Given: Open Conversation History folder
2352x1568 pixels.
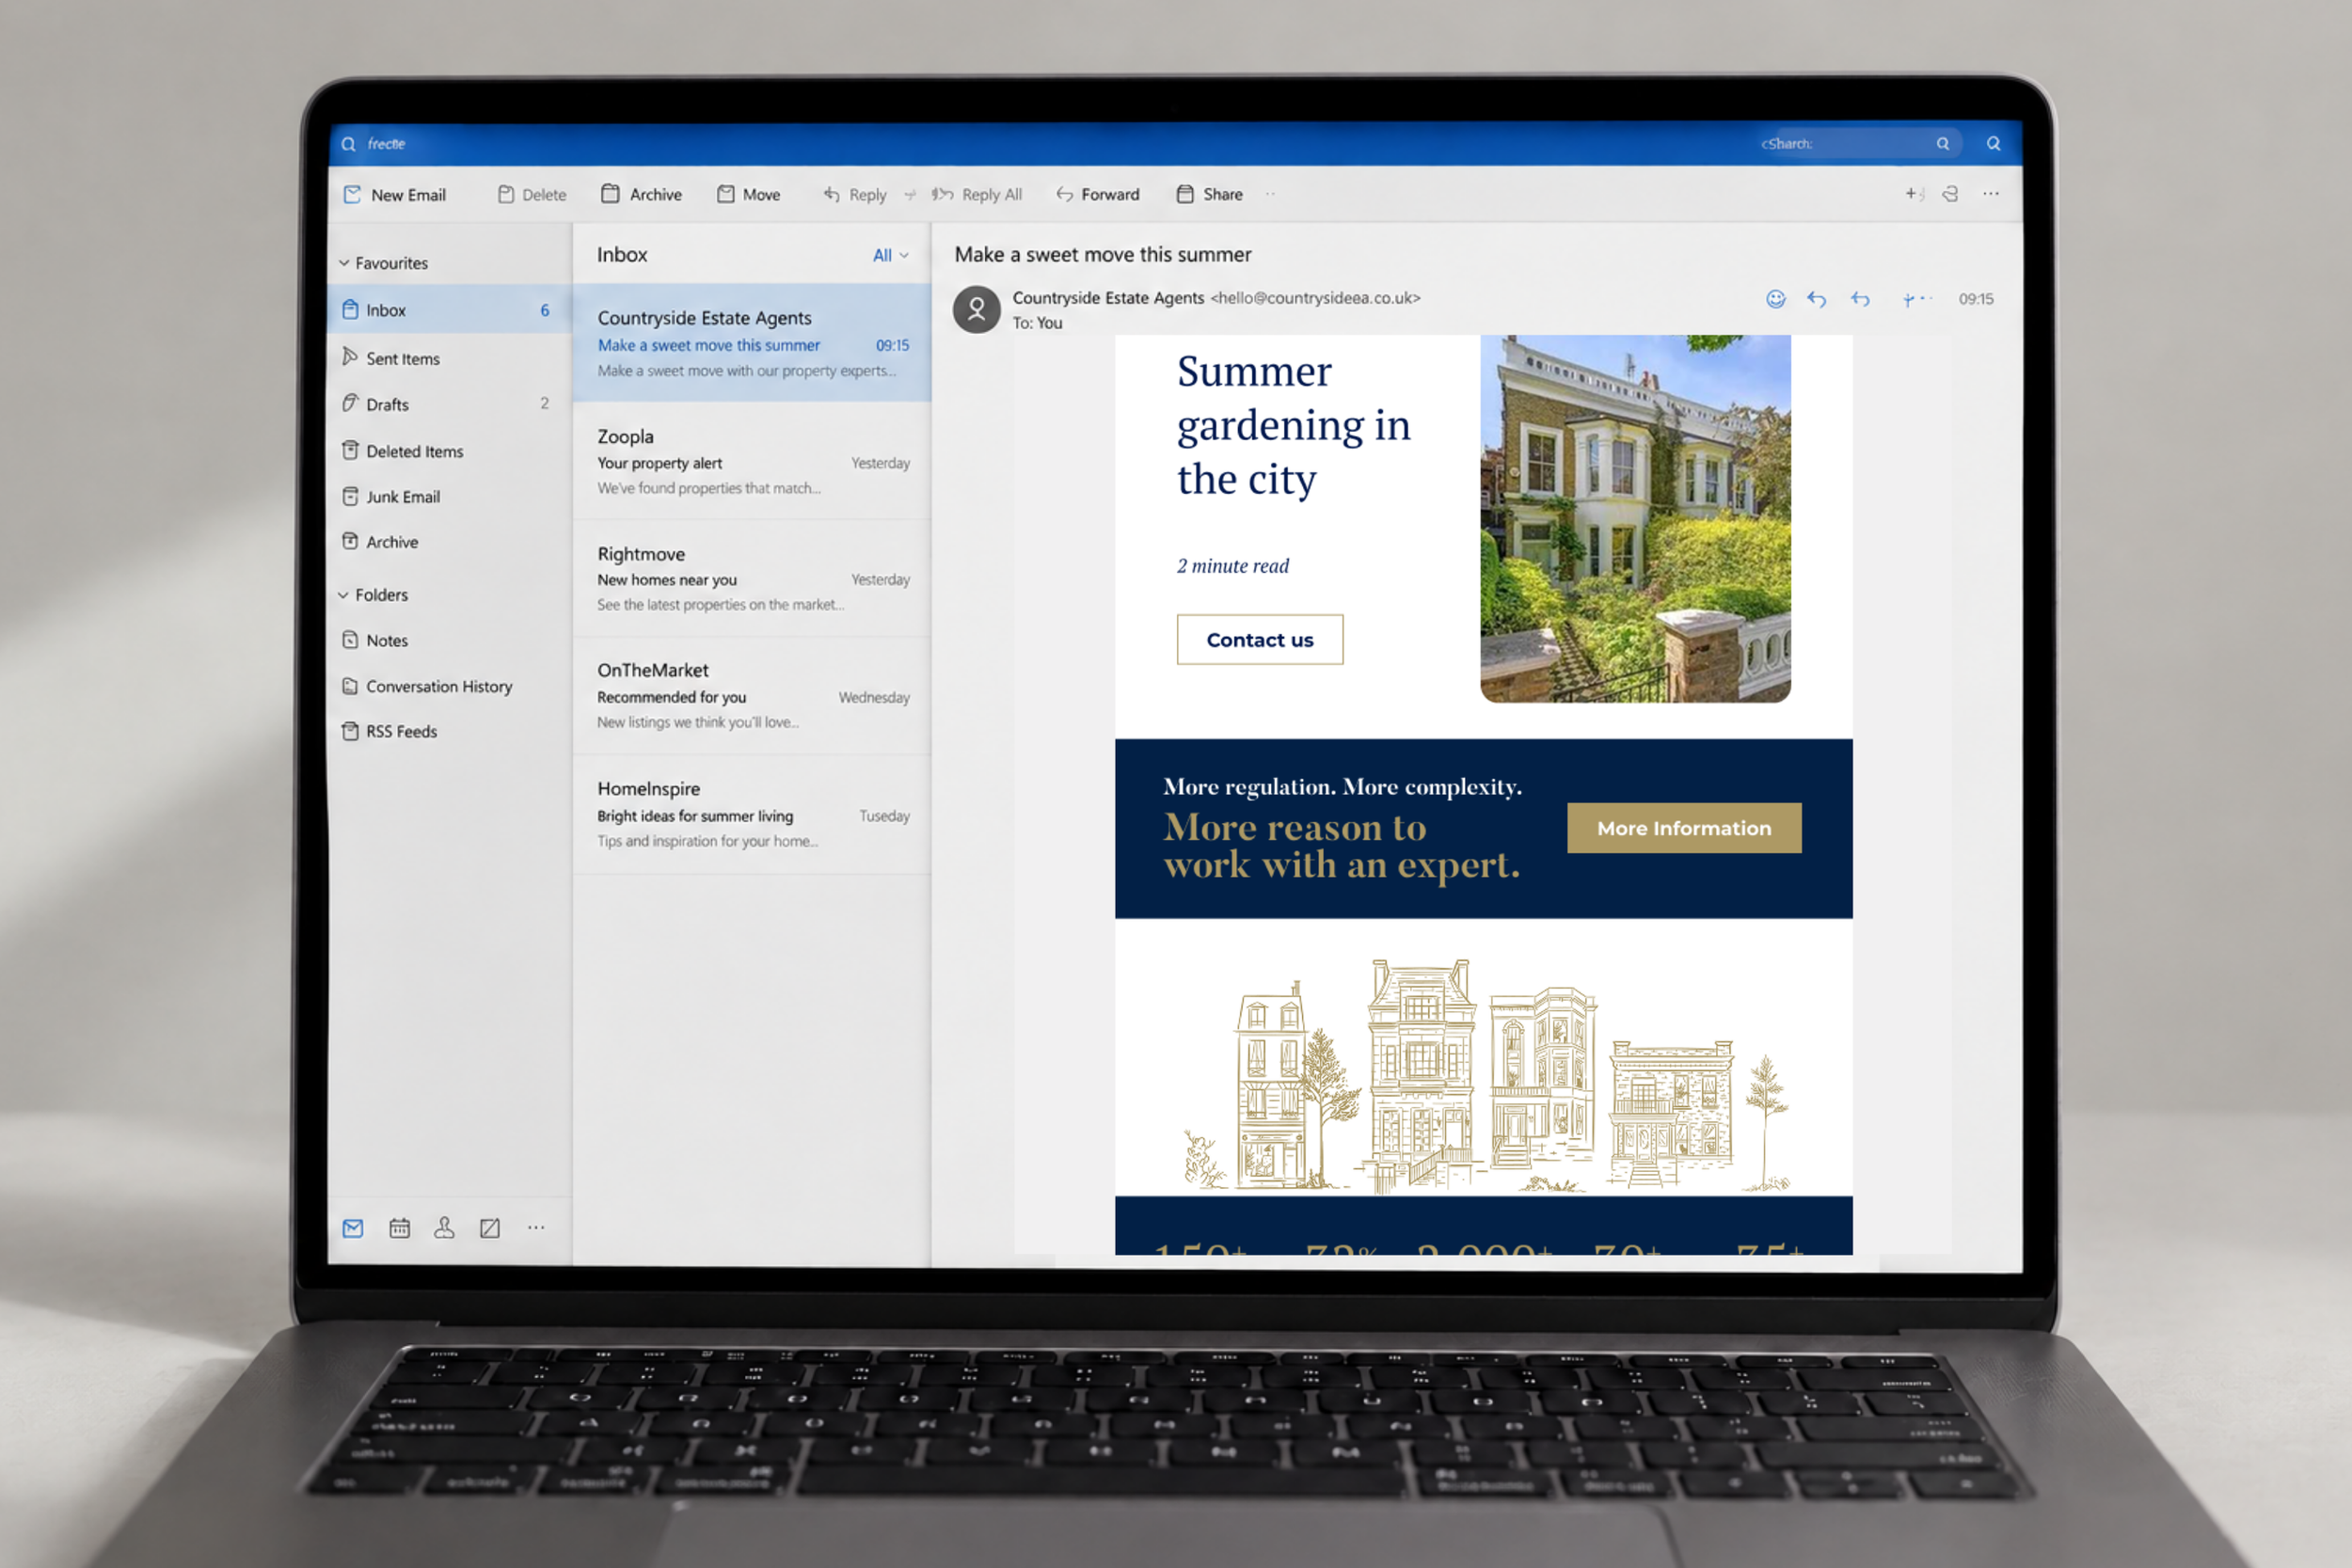Looking at the screenshot, I should (450, 686).
